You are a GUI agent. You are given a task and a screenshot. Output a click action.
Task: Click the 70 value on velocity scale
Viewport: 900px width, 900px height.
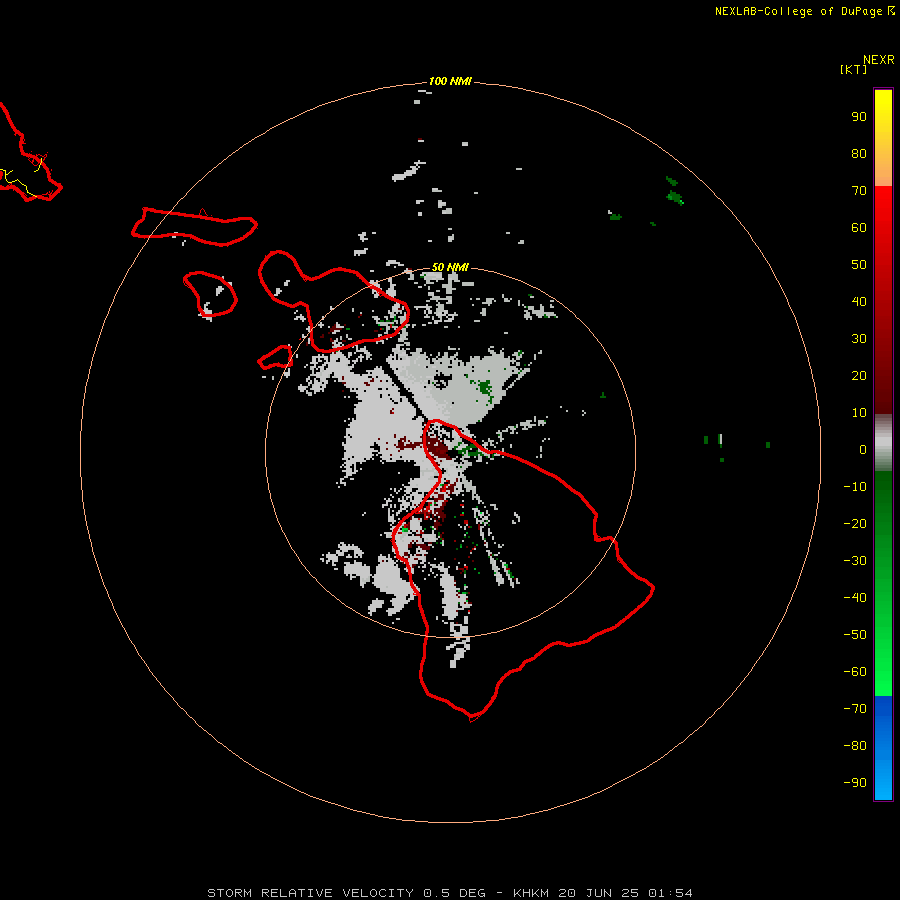(859, 191)
